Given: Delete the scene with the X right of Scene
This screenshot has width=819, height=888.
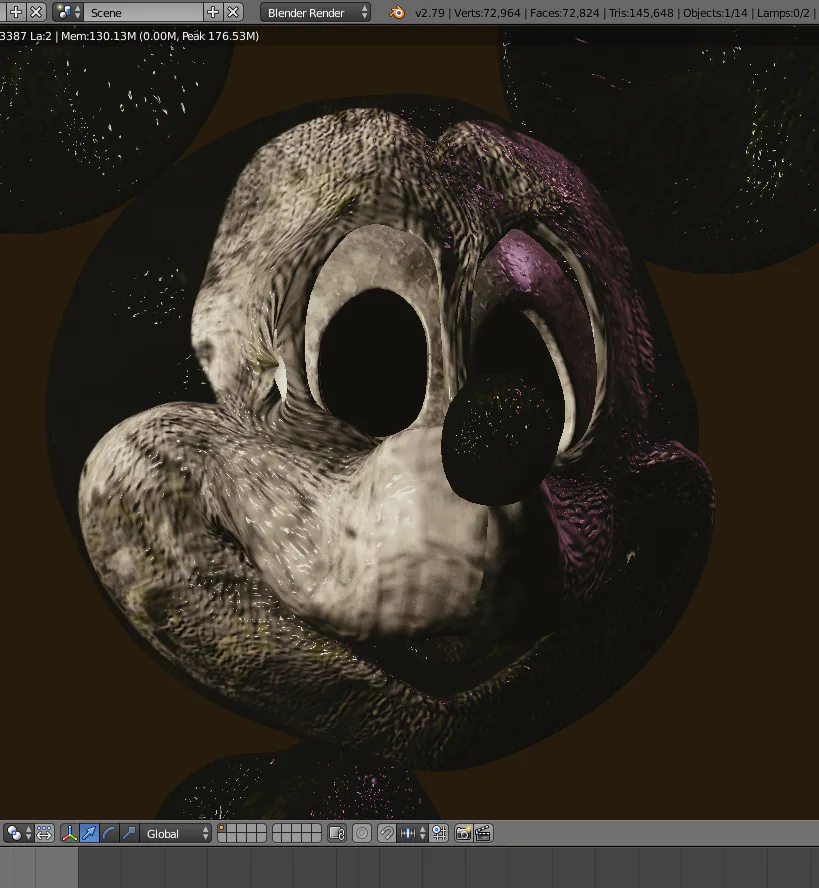Looking at the screenshot, I should pos(233,12).
